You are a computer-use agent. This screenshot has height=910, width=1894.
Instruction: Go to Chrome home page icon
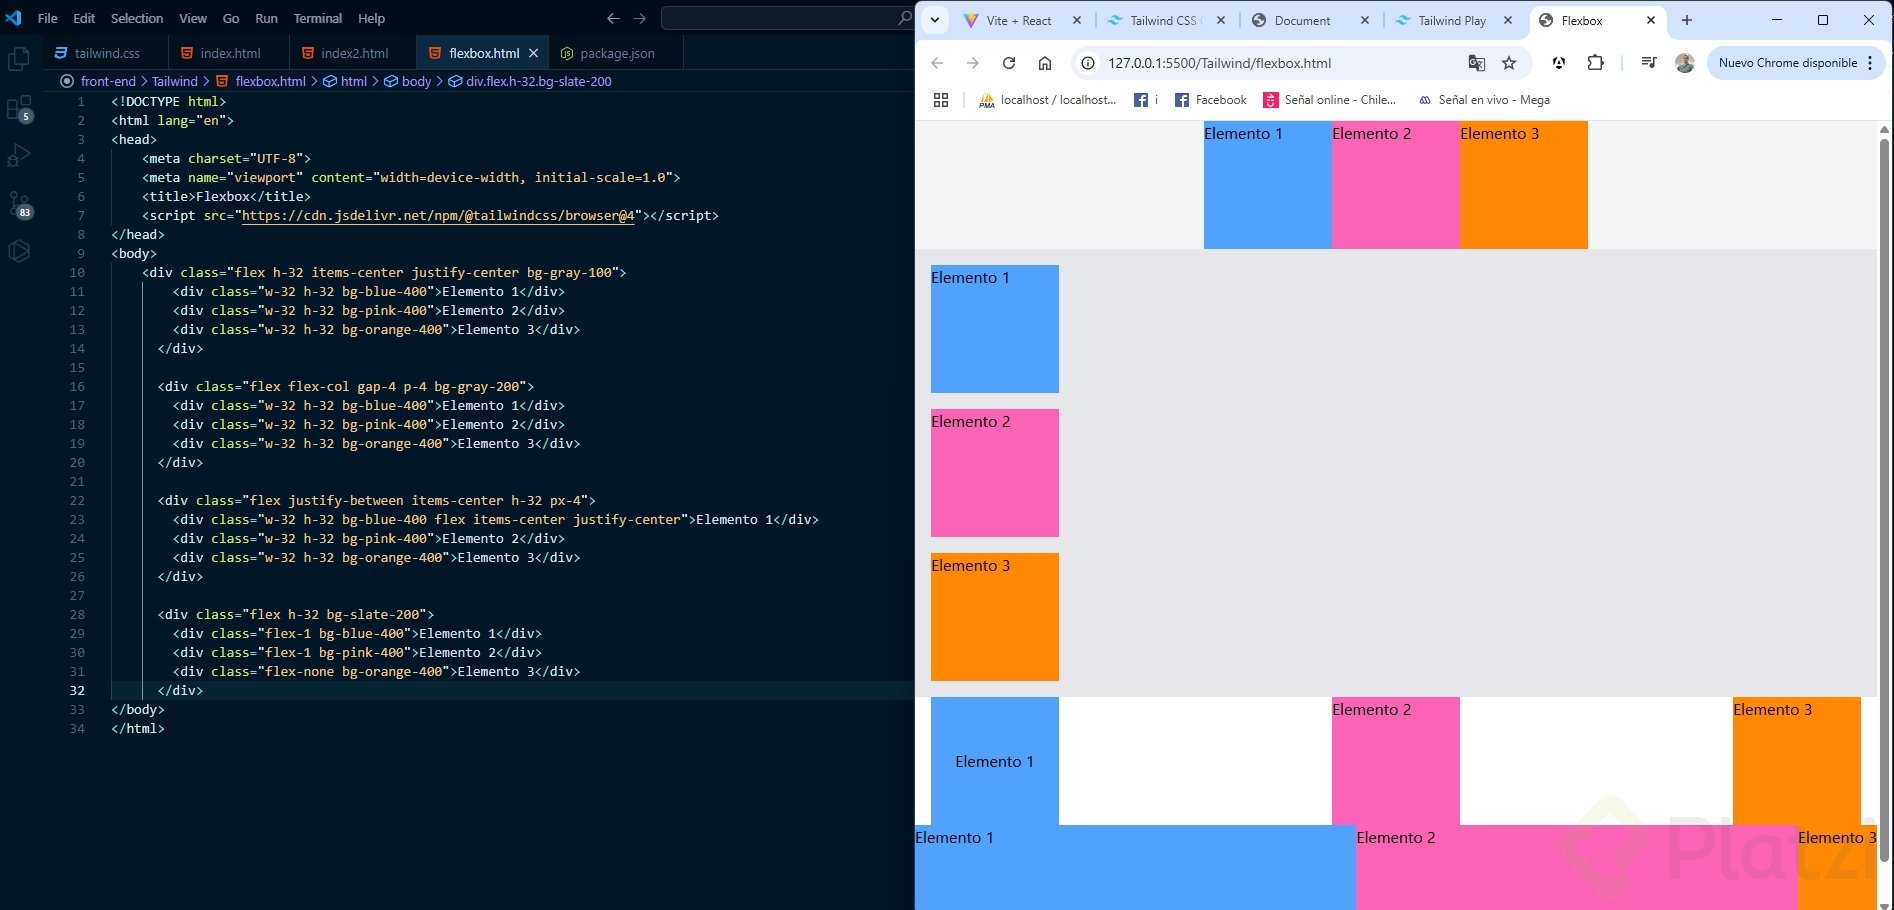tap(1045, 63)
